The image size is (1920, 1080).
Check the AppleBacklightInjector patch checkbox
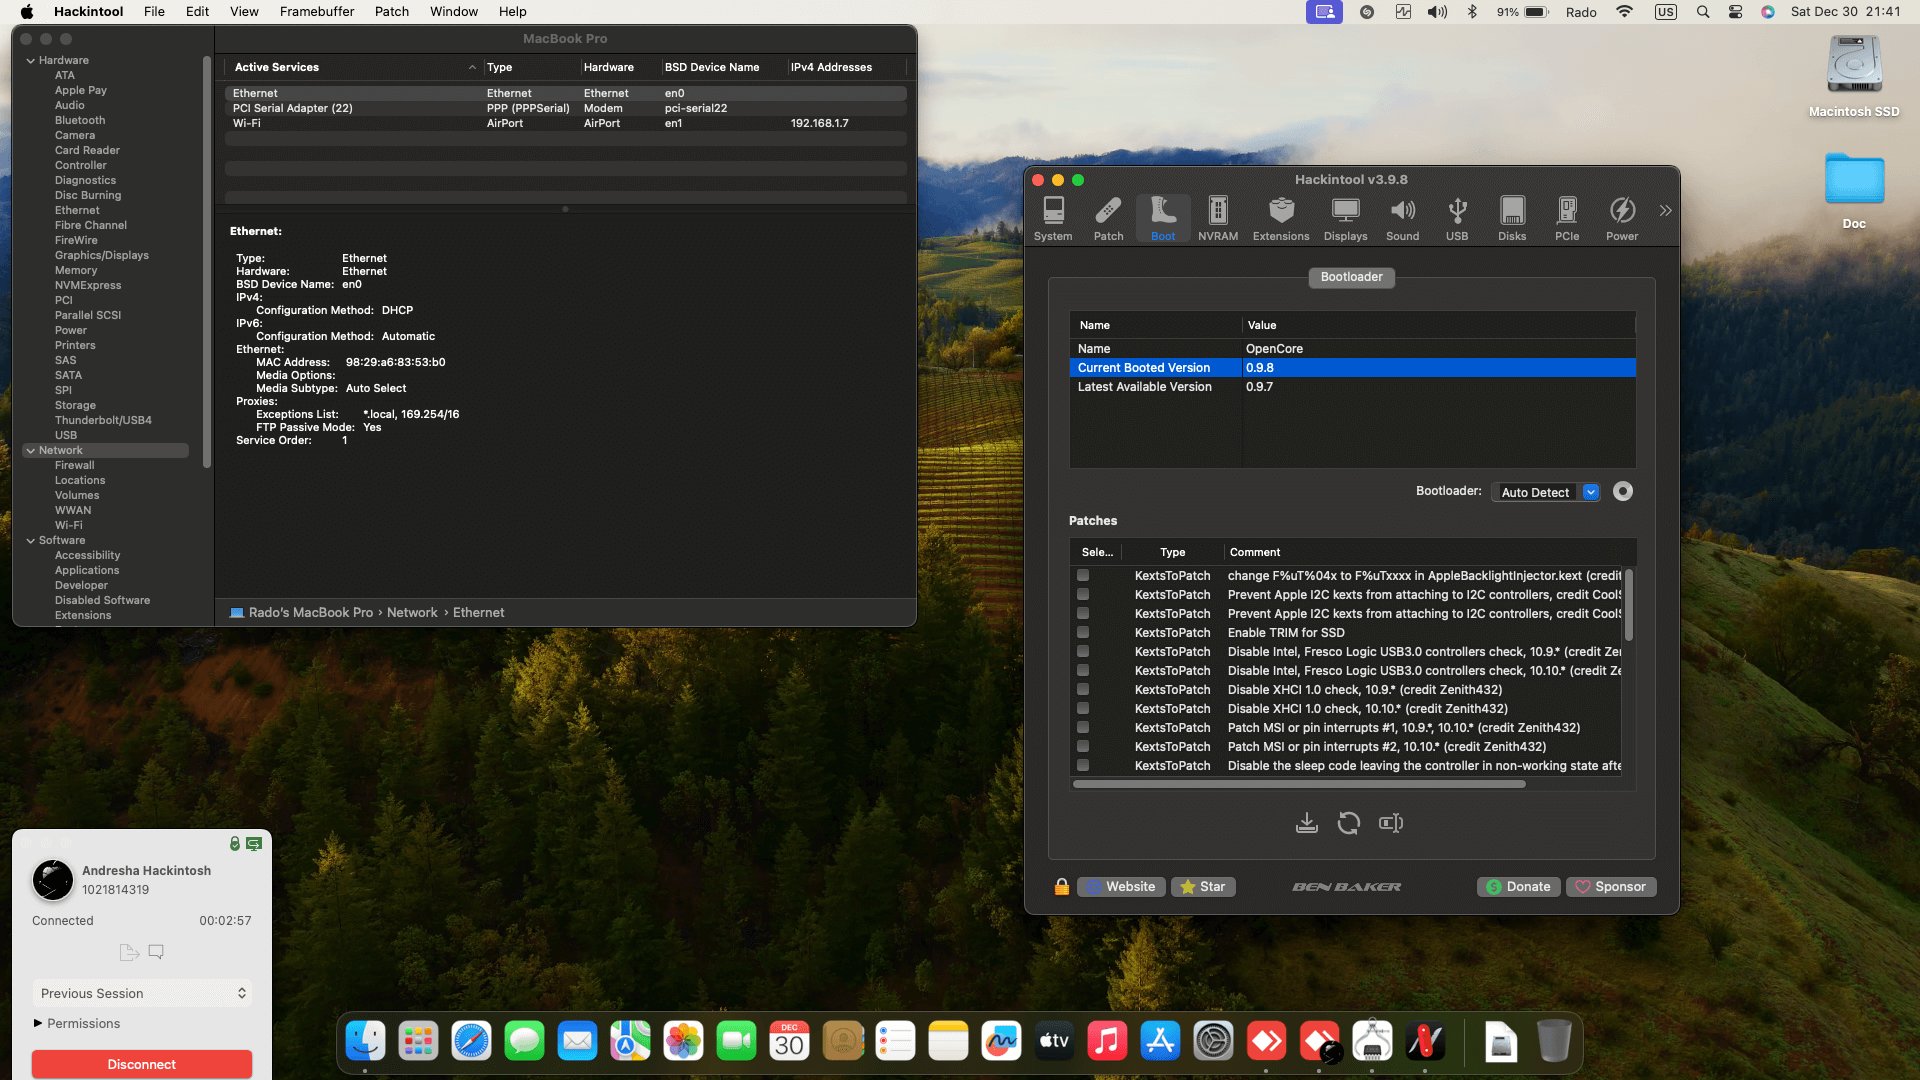tap(1082, 576)
